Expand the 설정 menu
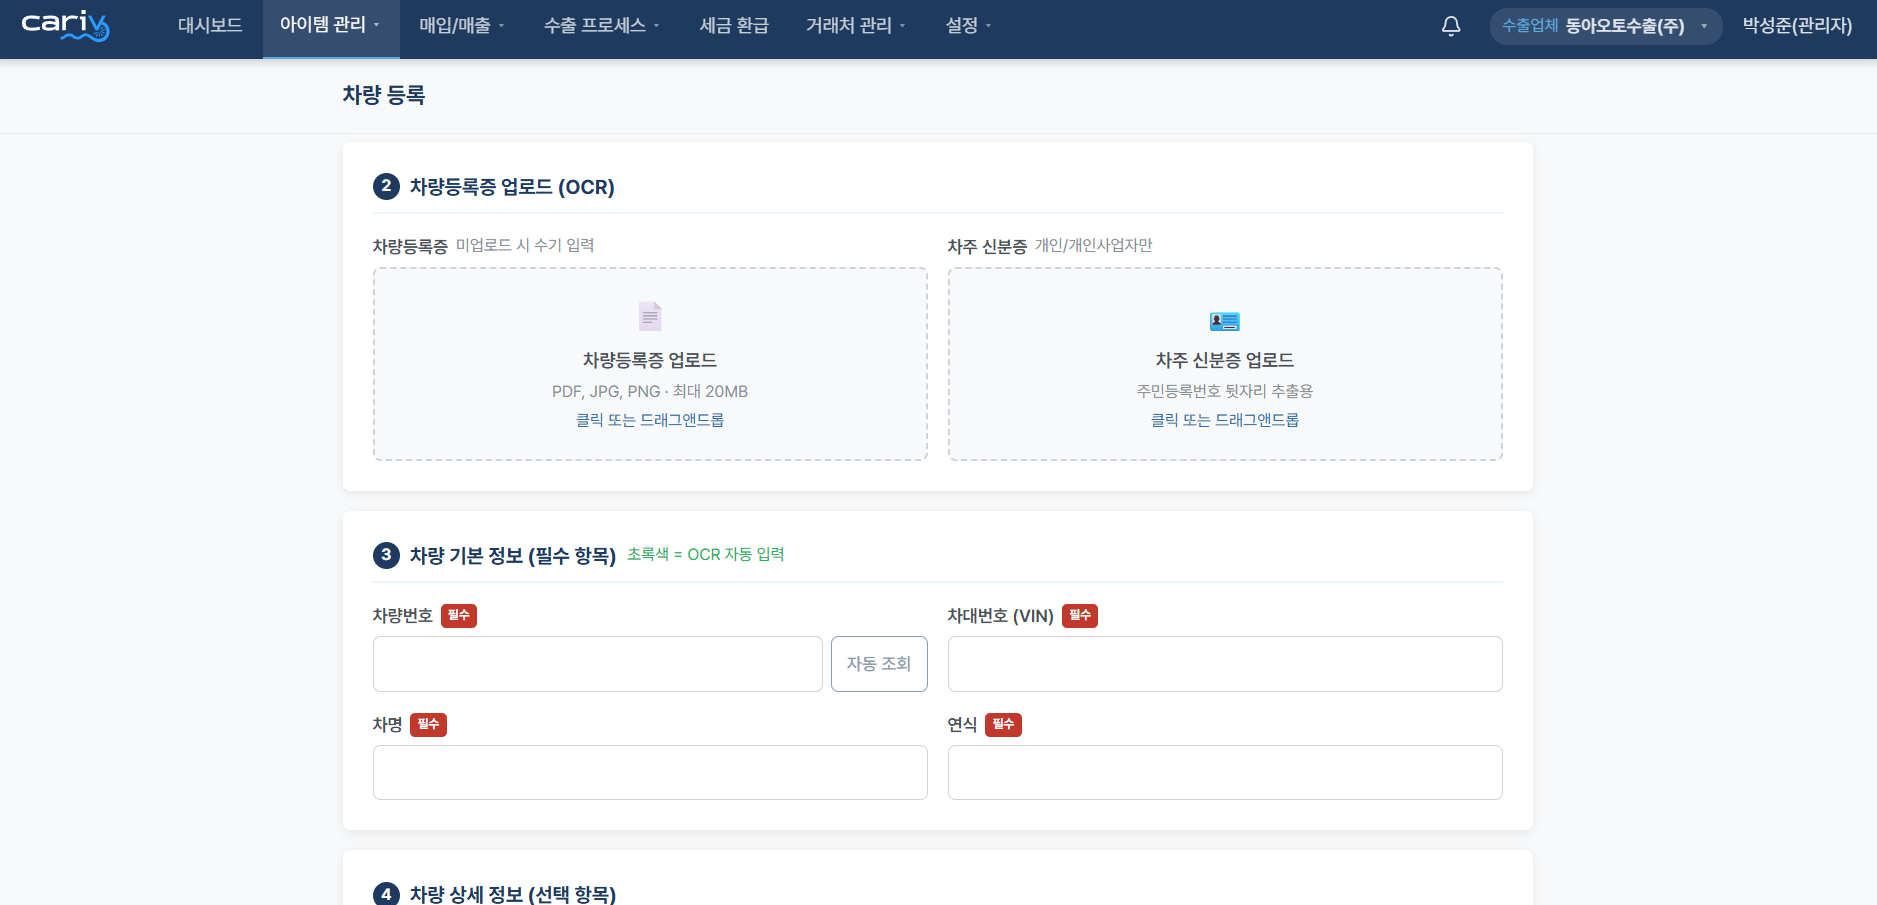The image size is (1877, 905). pyautogui.click(x=969, y=26)
